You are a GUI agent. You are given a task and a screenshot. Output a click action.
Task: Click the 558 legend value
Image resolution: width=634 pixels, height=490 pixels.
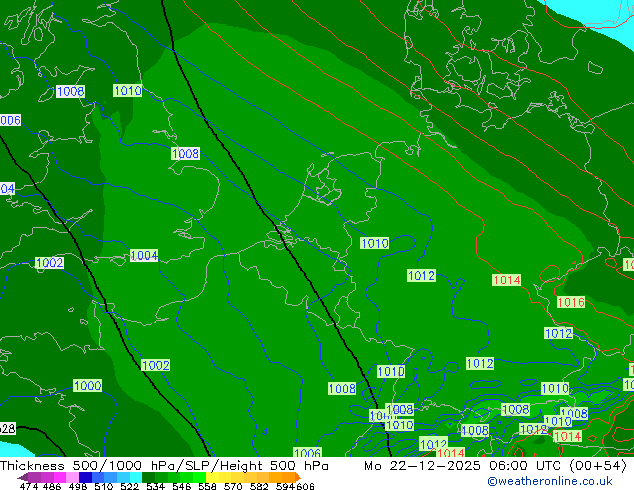[207, 486]
